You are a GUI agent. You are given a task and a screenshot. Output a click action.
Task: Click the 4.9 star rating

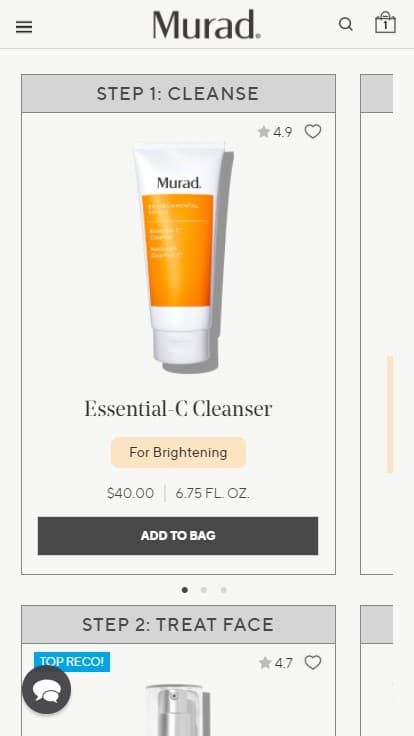click(x=275, y=132)
